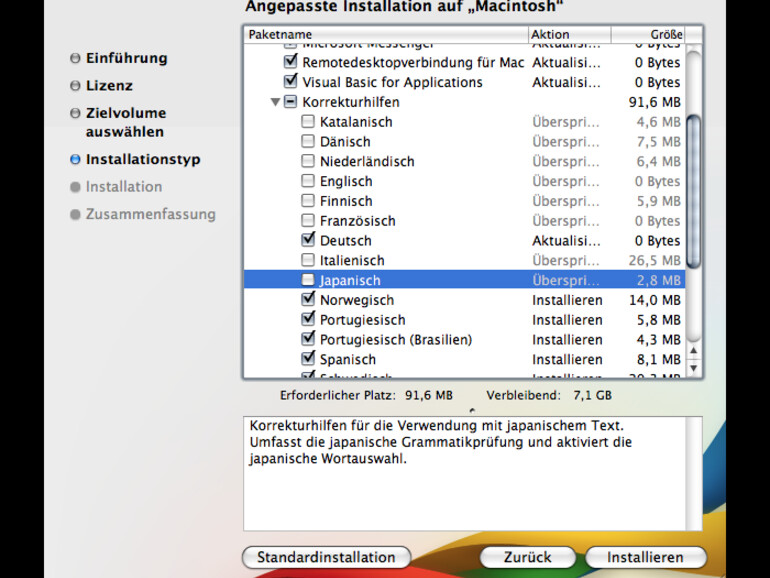
Task: Tick the Französisch checkbox
Action: [x=308, y=220]
